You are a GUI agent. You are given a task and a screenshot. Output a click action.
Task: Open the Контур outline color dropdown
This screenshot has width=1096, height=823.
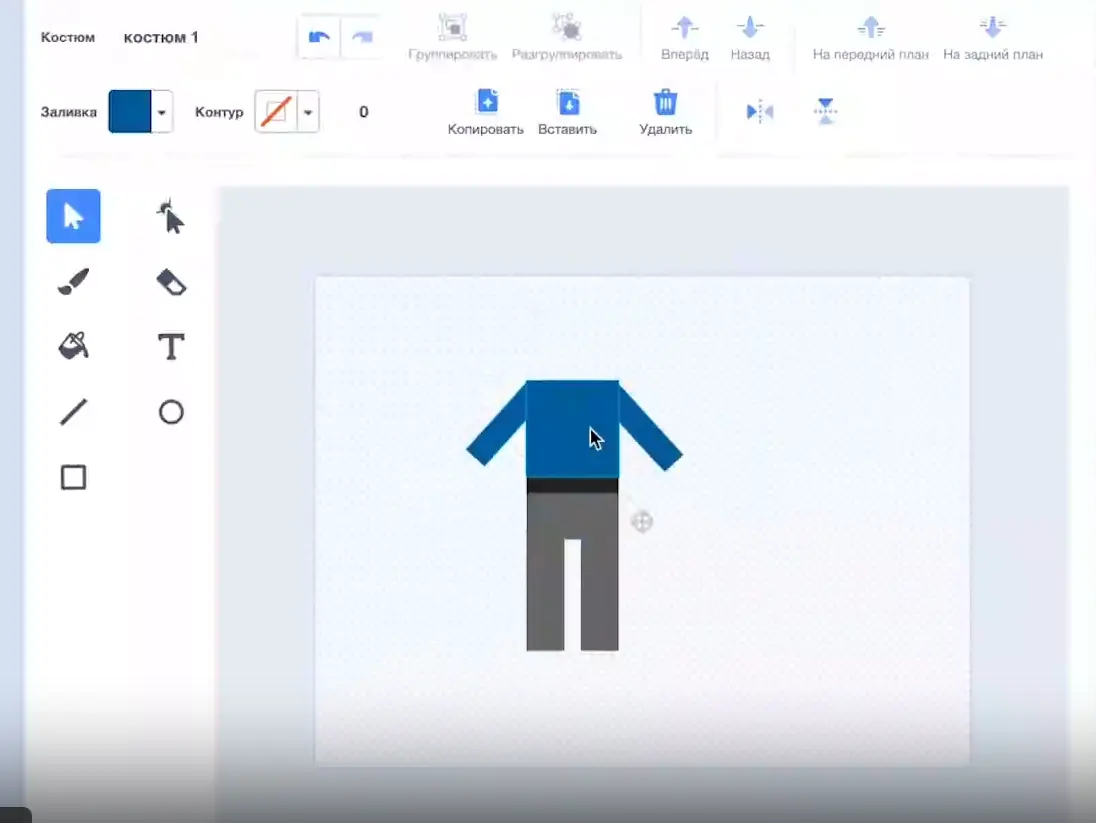tap(308, 112)
